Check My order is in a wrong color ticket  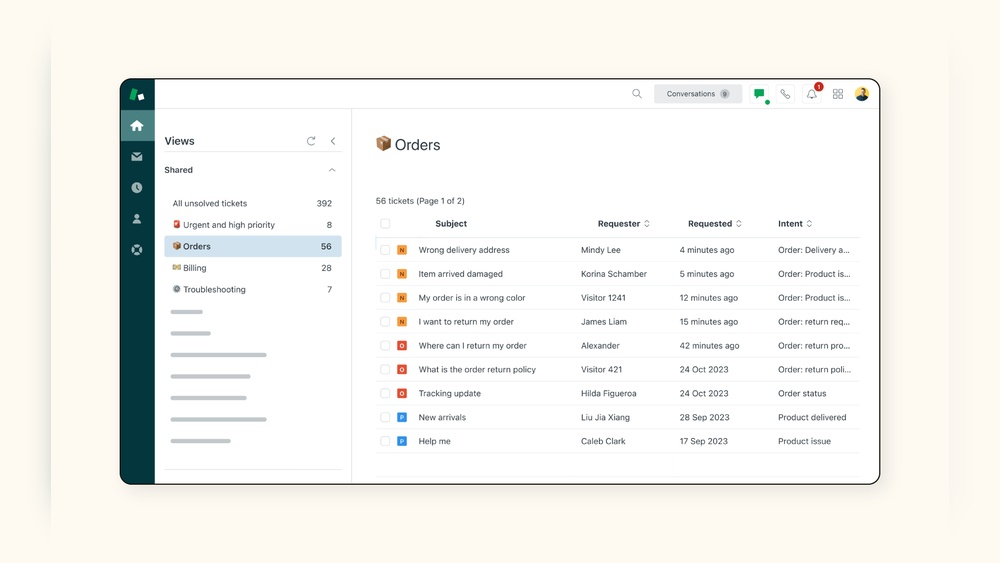pyautogui.click(x=385, y=298)
